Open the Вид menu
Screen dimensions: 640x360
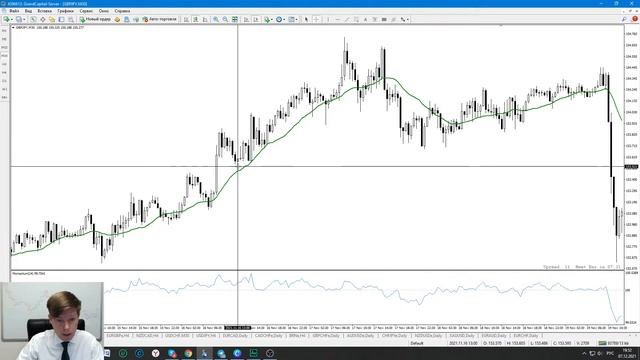pos(28,11)
